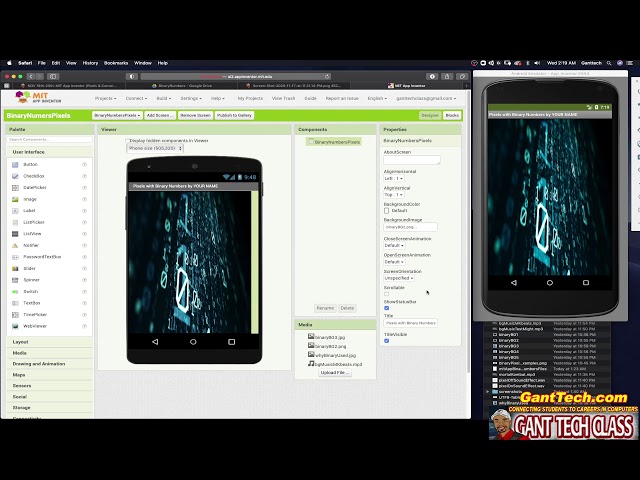The width and height of the screenshot is (640, 480).
Task: Toggle the ShowStatusBar checkbox
Action: pyautogui.click(x=387, y=308)
